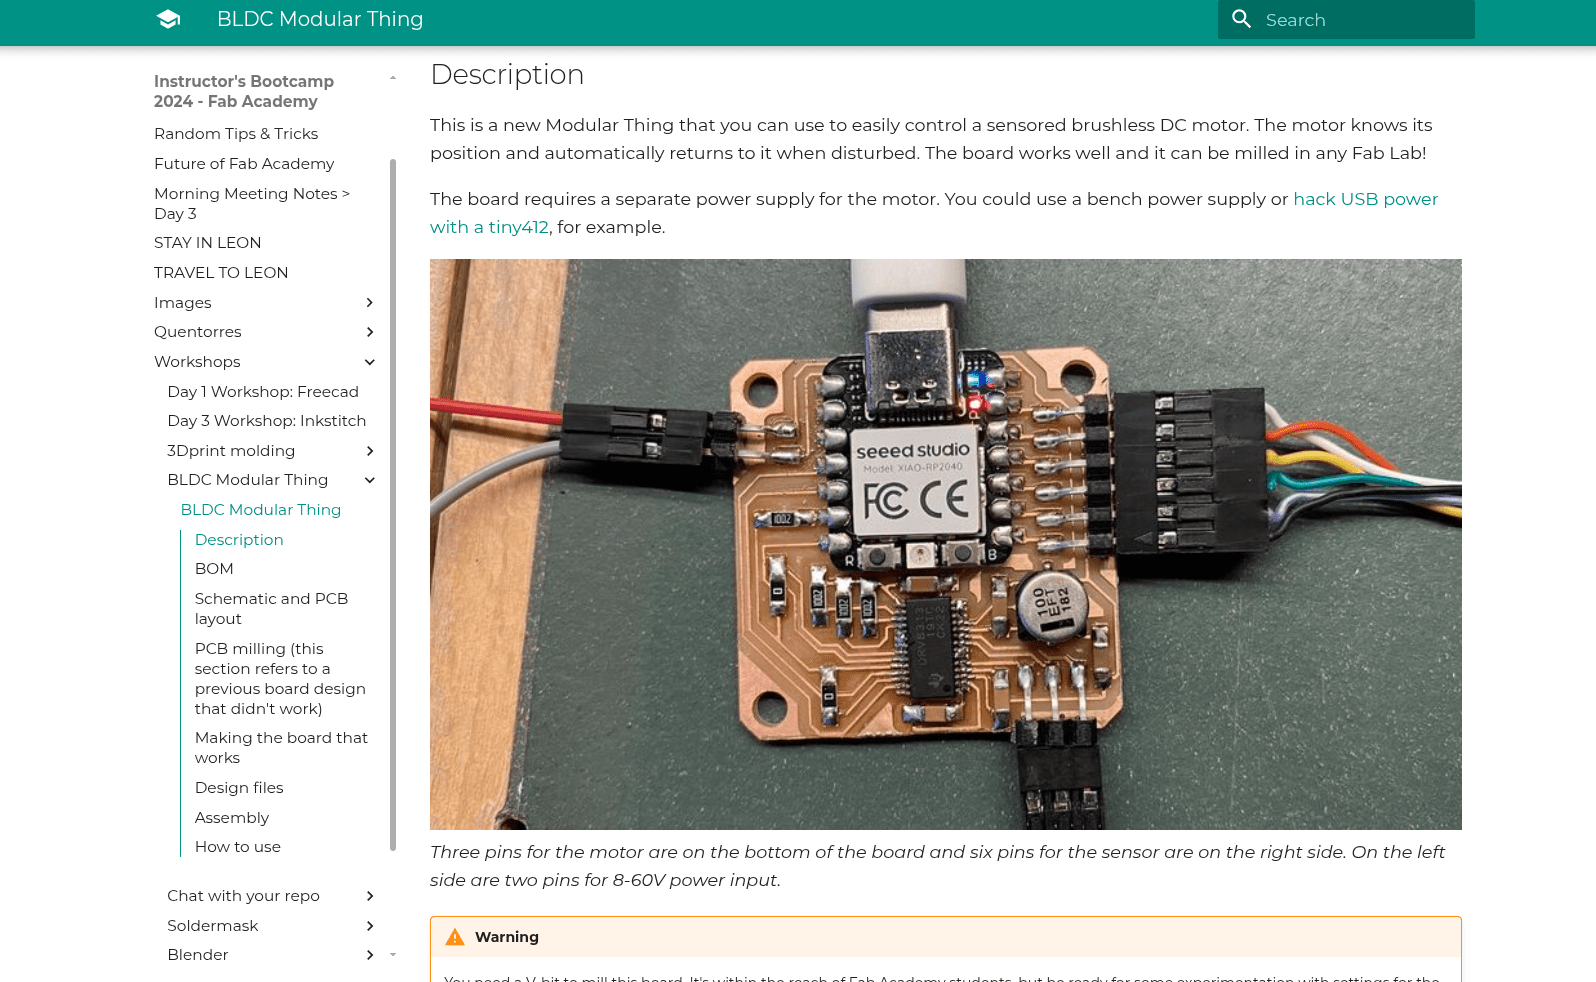Expand the Images section chevron
The height and width of the screenshot is (982, 1596).
[x=370, y=303]
